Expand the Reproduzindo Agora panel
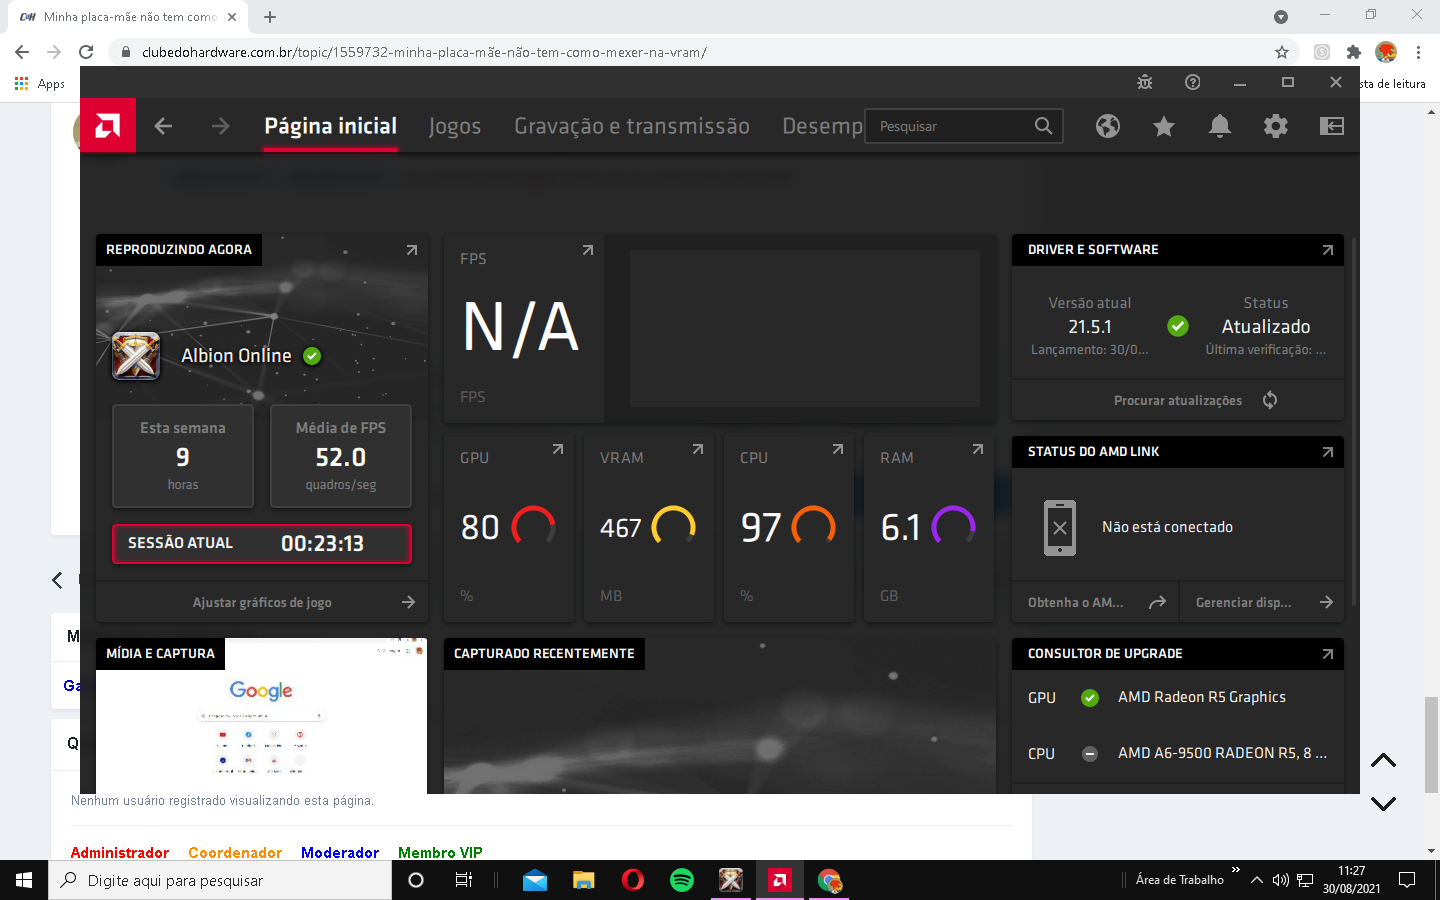Viewport: 1440px width, 900px height. click(412, 250)
